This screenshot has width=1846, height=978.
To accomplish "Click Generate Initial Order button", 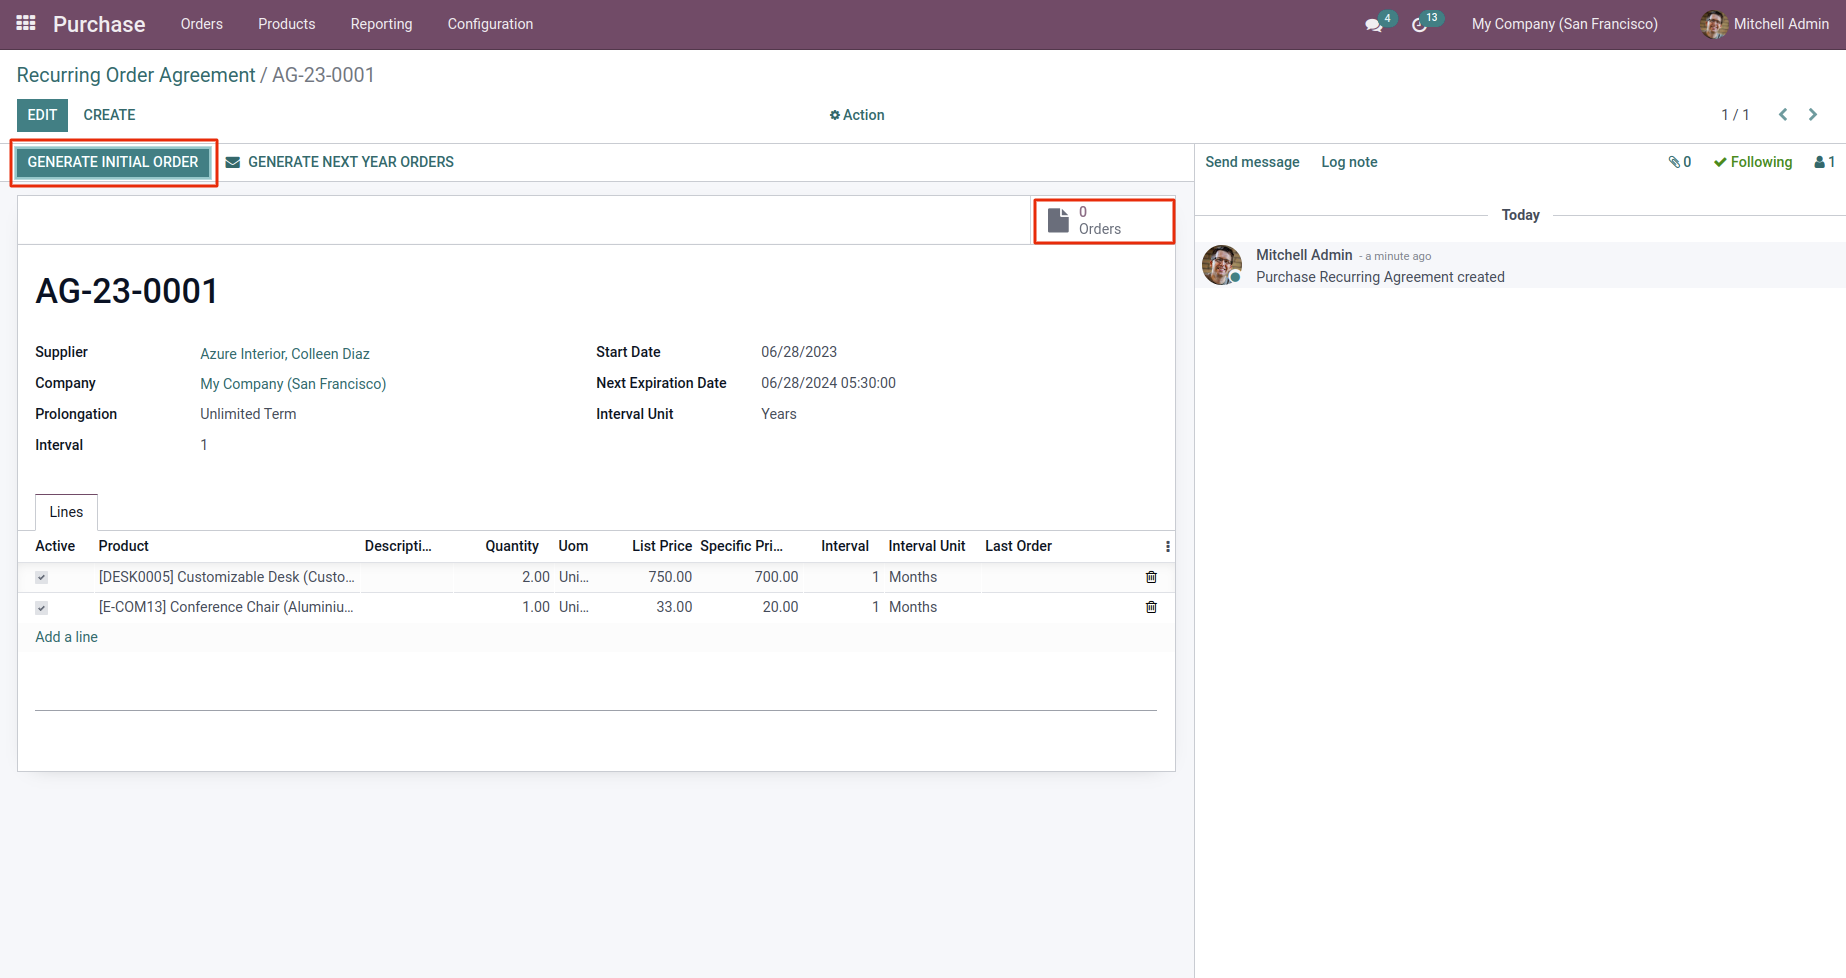I will [x=113, y=162].
